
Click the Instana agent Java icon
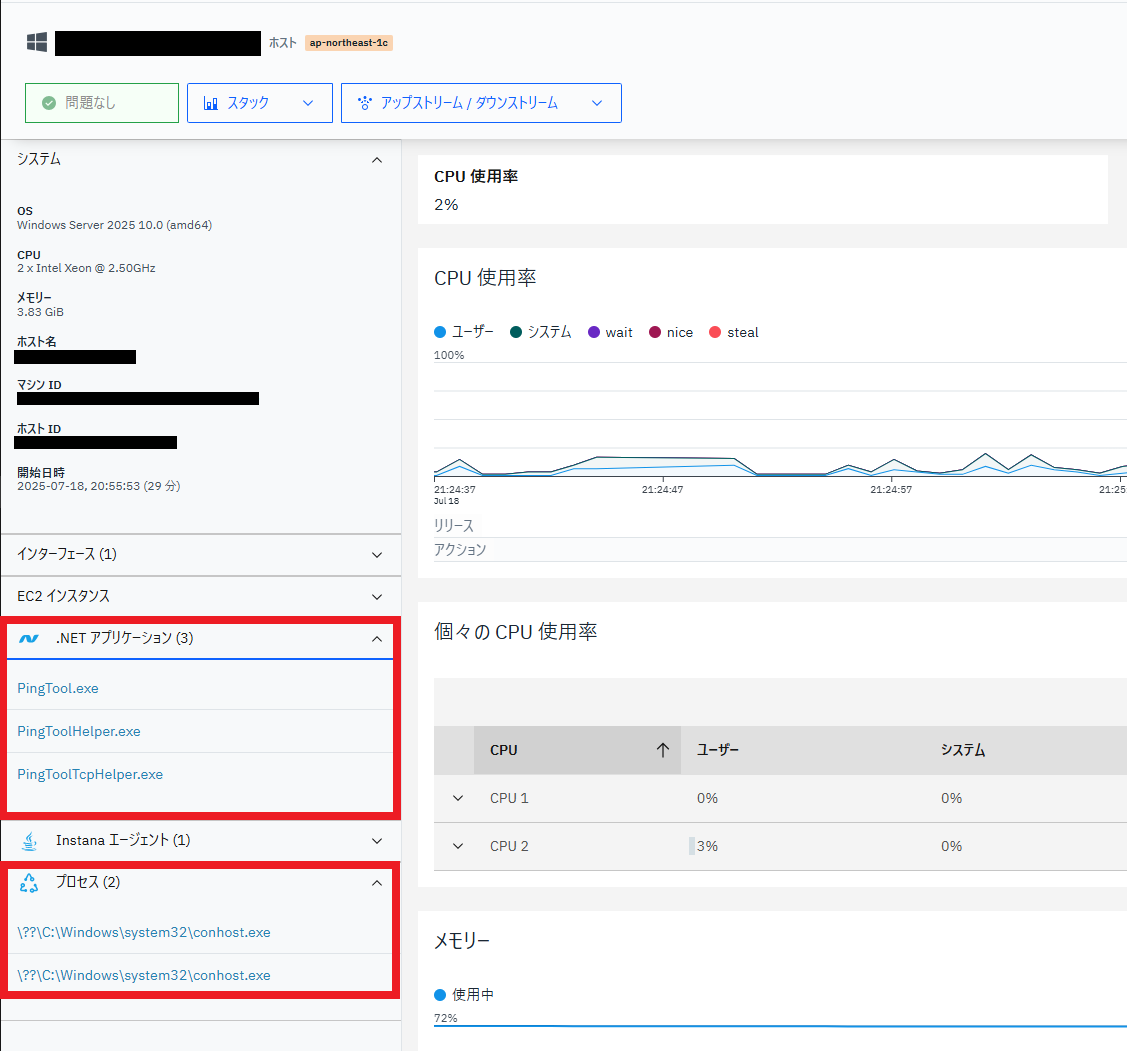(29, 840)
